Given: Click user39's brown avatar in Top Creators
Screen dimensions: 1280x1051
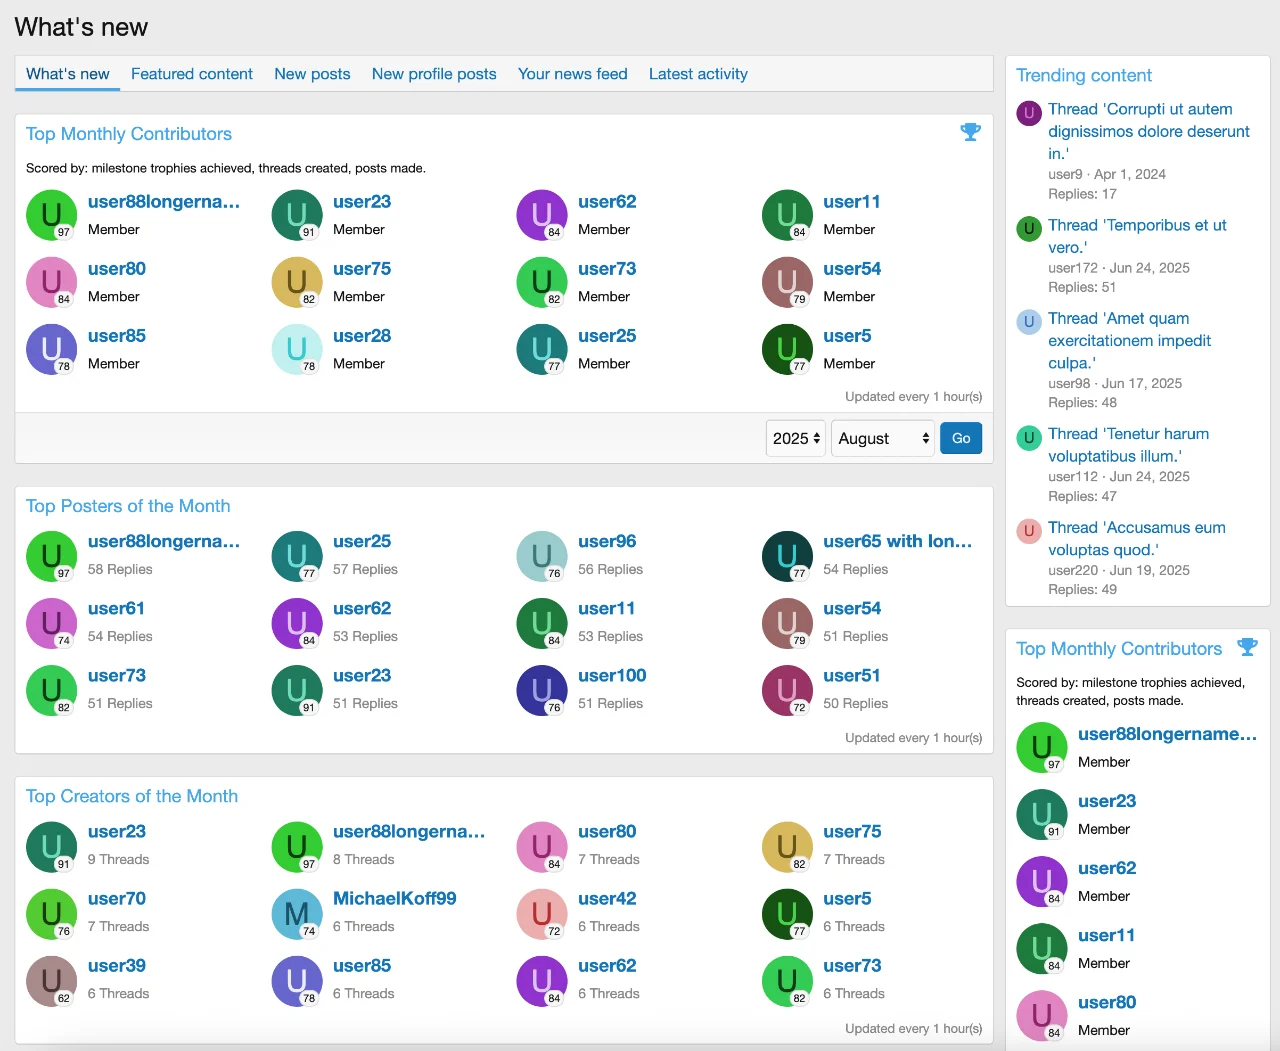Looking at the screenshot, I should [x=52, y=980].
